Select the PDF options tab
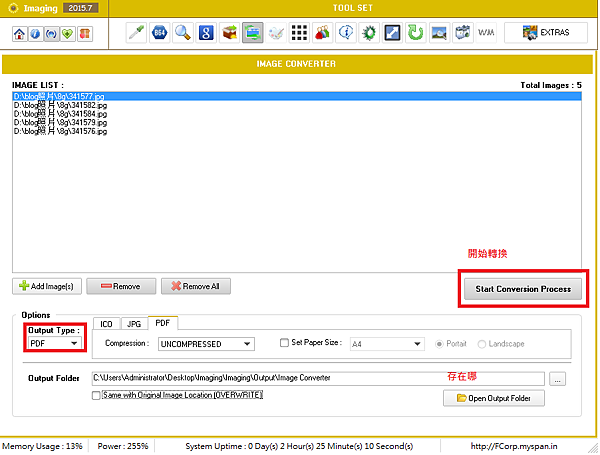The height and width of the screenshot is (455, 600). (x=163, y=323)
